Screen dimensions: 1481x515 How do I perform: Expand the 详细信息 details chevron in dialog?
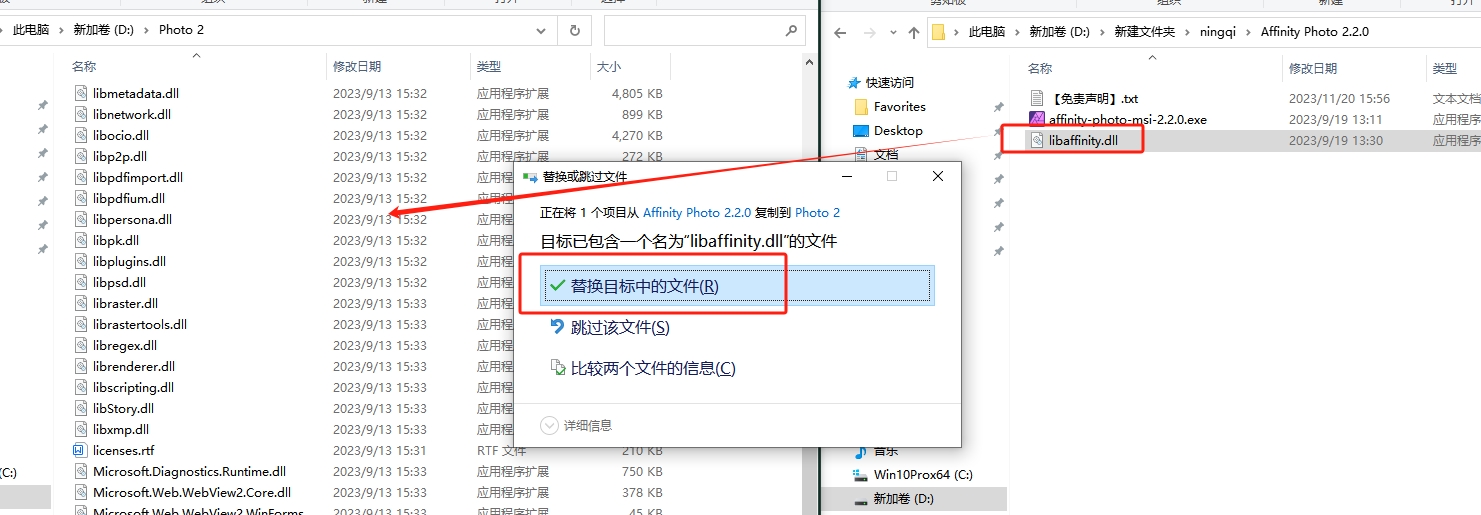[549, 425]
